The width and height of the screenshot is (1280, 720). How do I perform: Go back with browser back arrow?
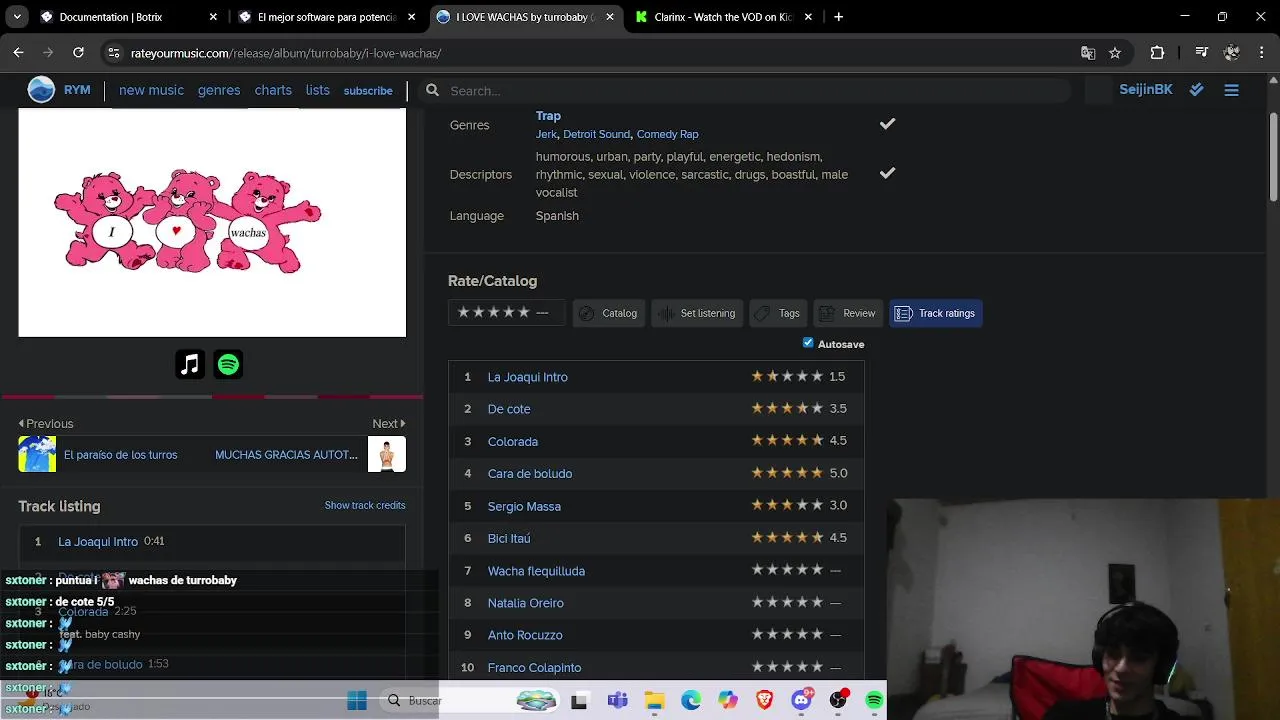pos(18,52)
